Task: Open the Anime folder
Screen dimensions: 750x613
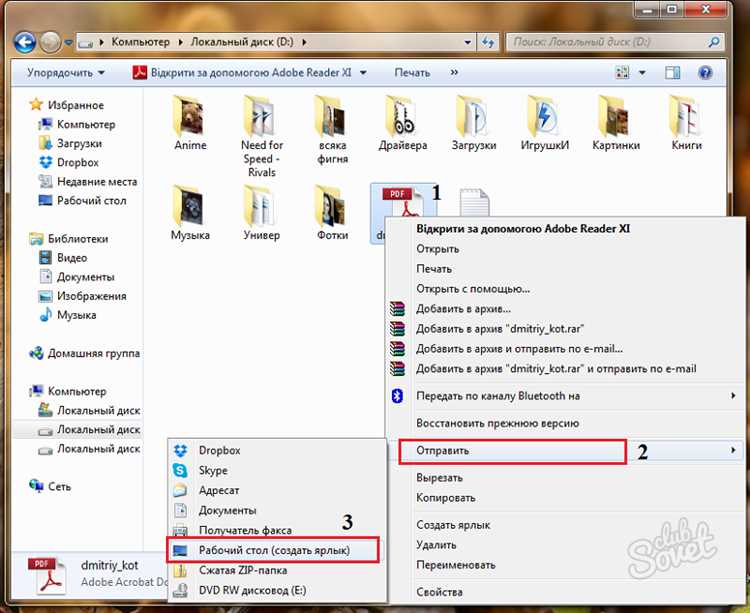Action: [190, 117]
